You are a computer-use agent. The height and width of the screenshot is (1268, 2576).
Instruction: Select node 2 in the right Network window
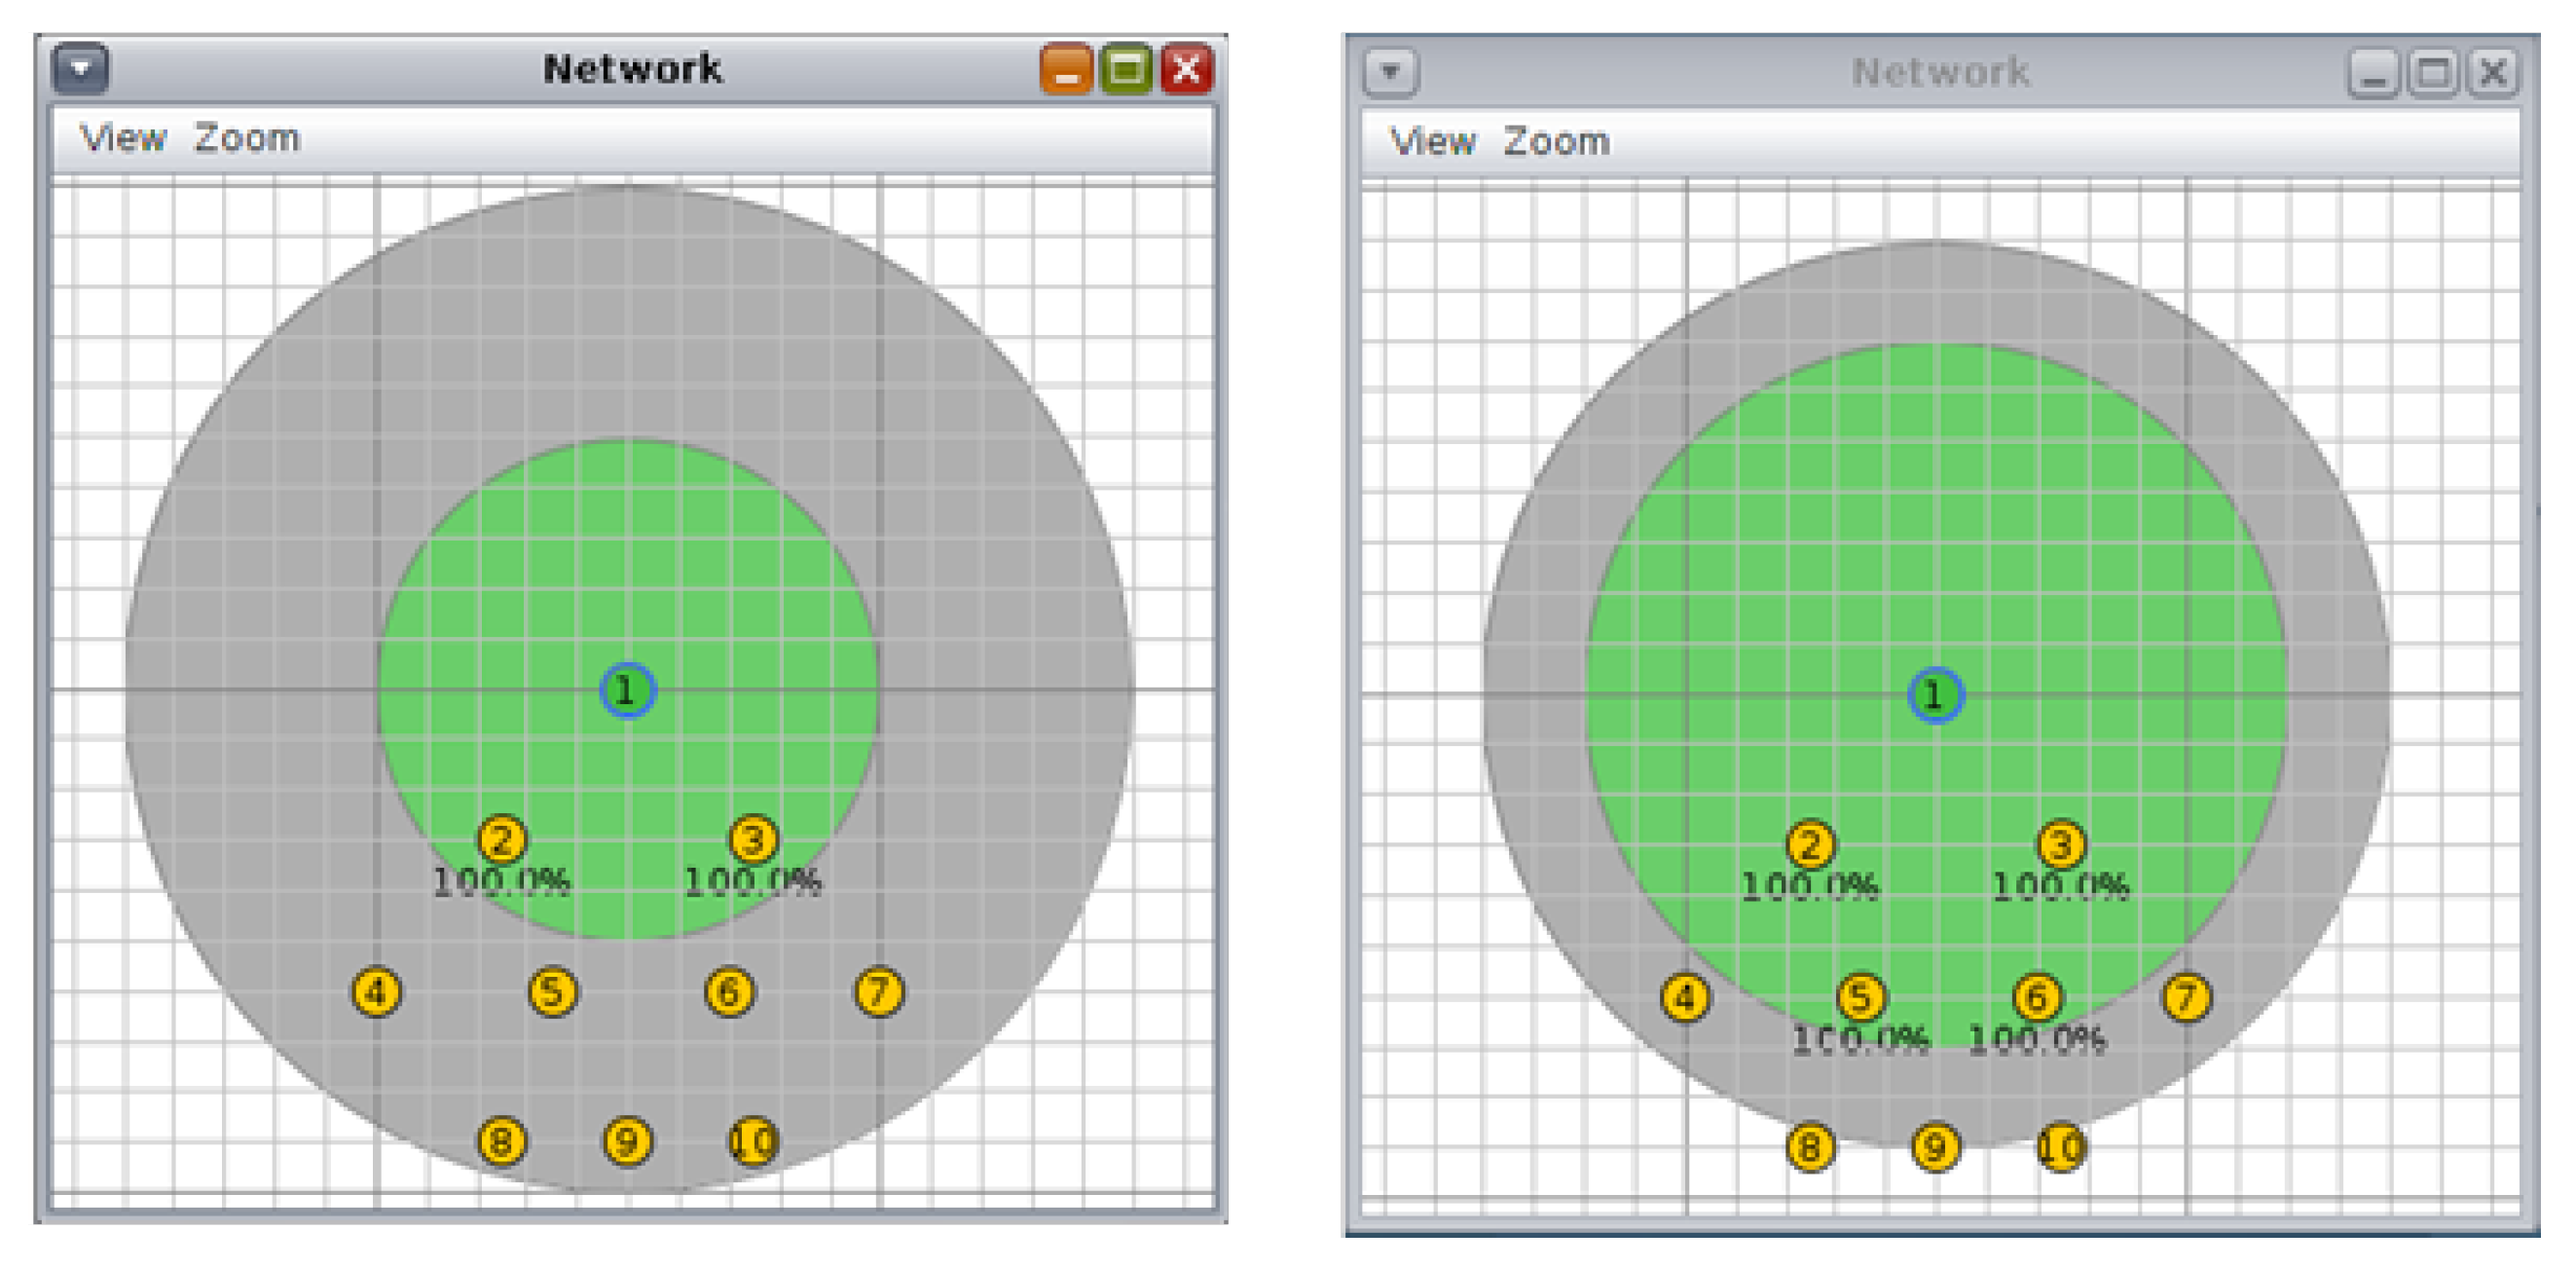pos(1810,845)
